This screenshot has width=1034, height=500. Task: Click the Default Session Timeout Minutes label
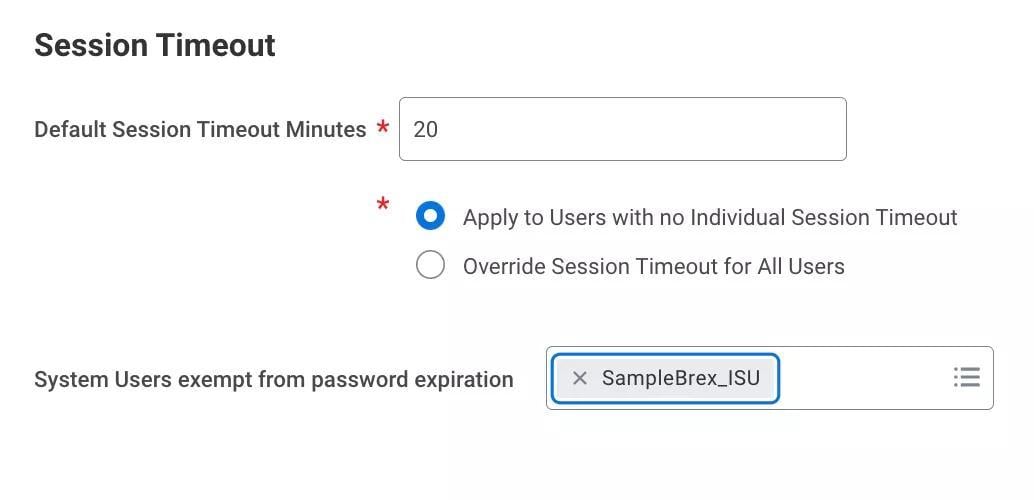click(x=200, y=129)
